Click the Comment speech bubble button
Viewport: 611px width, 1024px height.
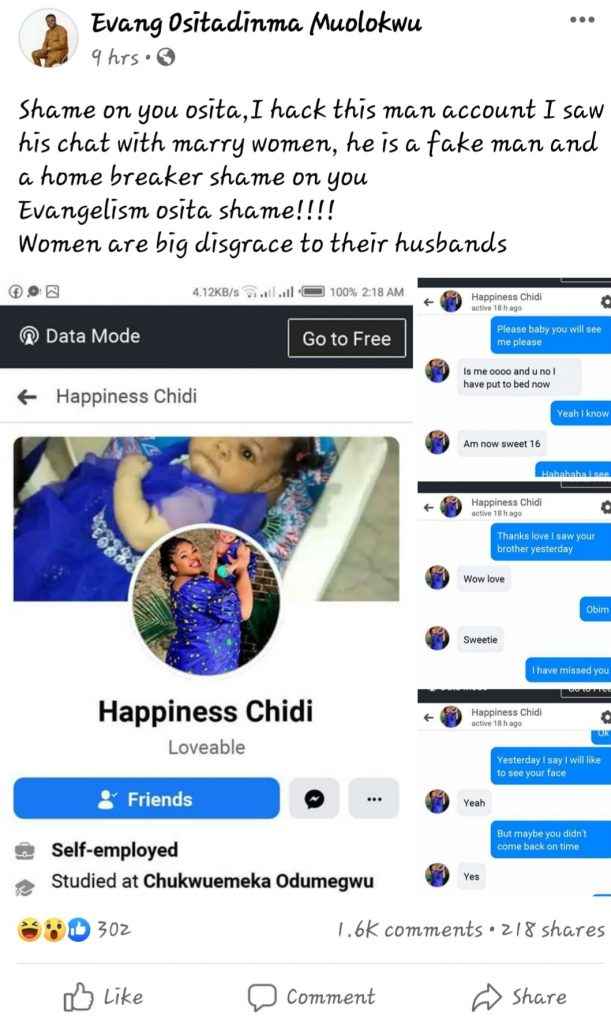(311, 997)
